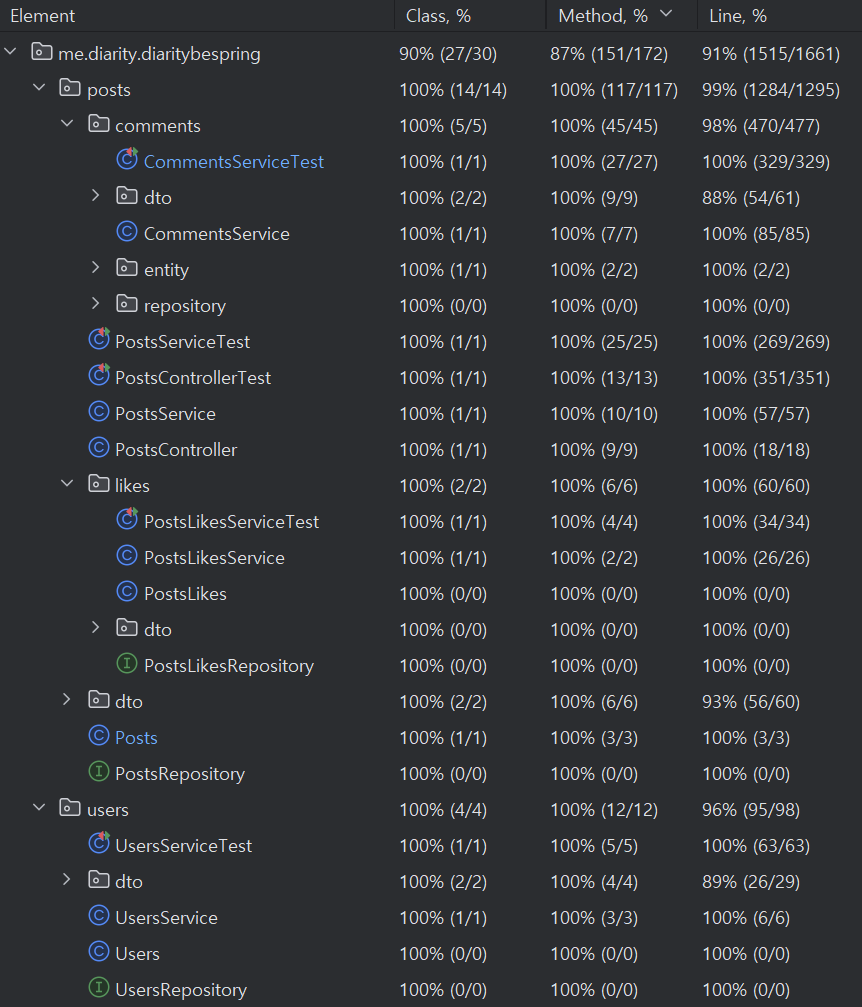Click the PostsControllerTest class icon
The width and height of the screenshot is (862, 1007).
click(x=99, y=375)
